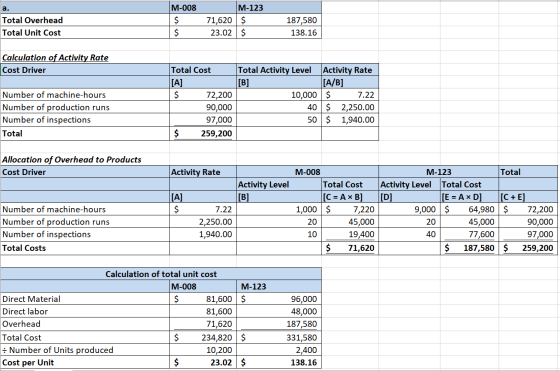This screenshot has height=371, width=560.
Task: Select the 10,000 total activity level cell
Action: click(x=279, y=95)
